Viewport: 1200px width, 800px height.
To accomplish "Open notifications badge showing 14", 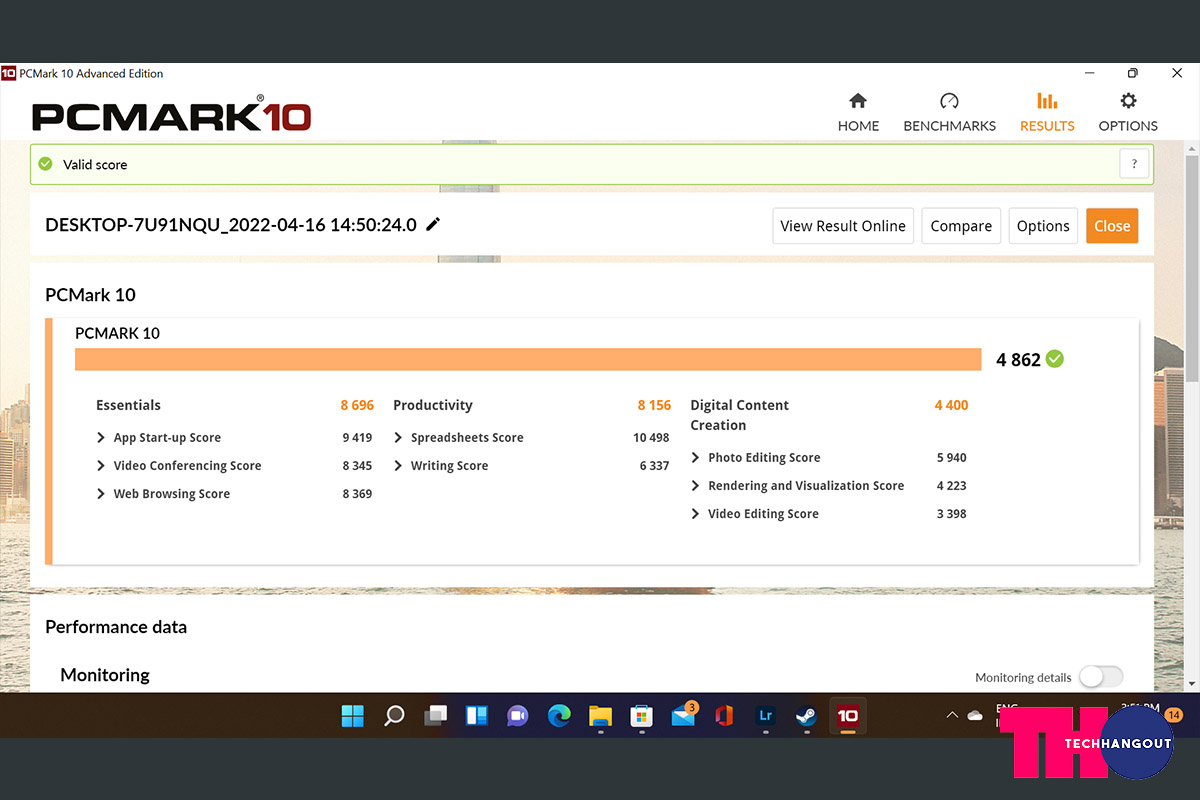I will pos(1174,715).
